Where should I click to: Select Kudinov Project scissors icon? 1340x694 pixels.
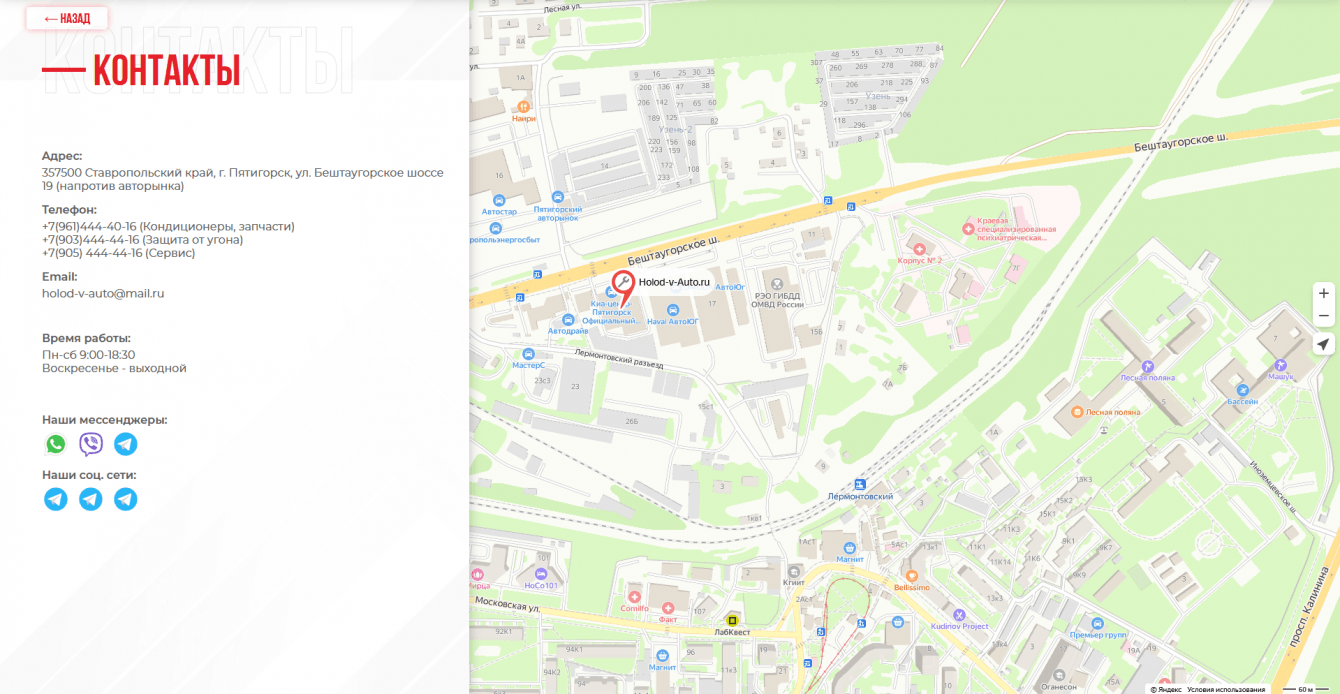(x=959, y=614)
